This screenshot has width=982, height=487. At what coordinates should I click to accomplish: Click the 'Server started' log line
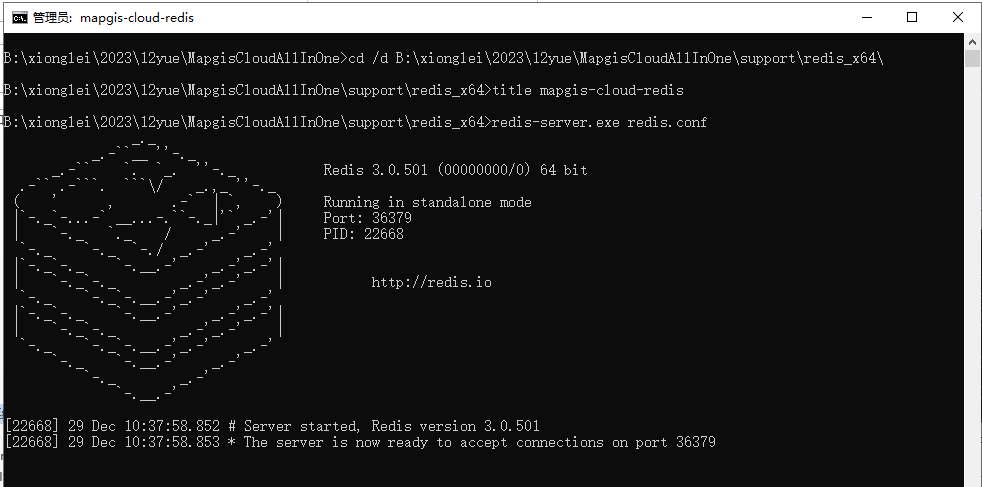click(x=272, y=426)
